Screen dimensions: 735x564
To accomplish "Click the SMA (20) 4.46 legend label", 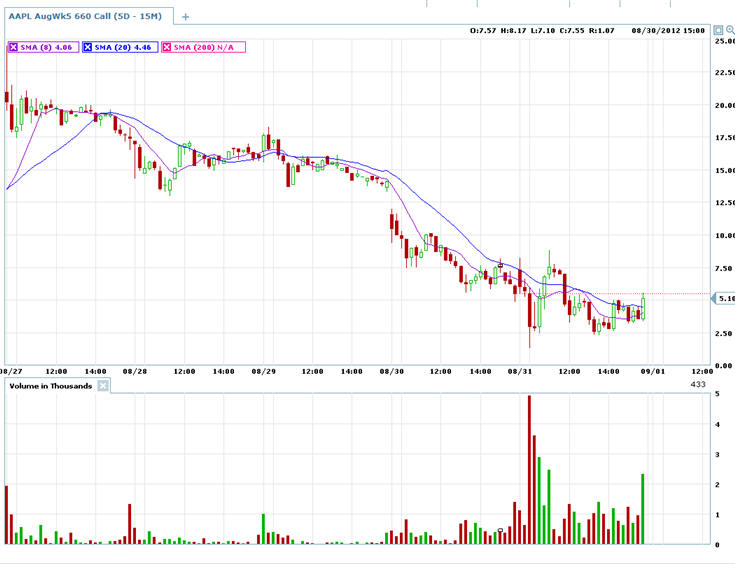I will [x=124, y=47].
